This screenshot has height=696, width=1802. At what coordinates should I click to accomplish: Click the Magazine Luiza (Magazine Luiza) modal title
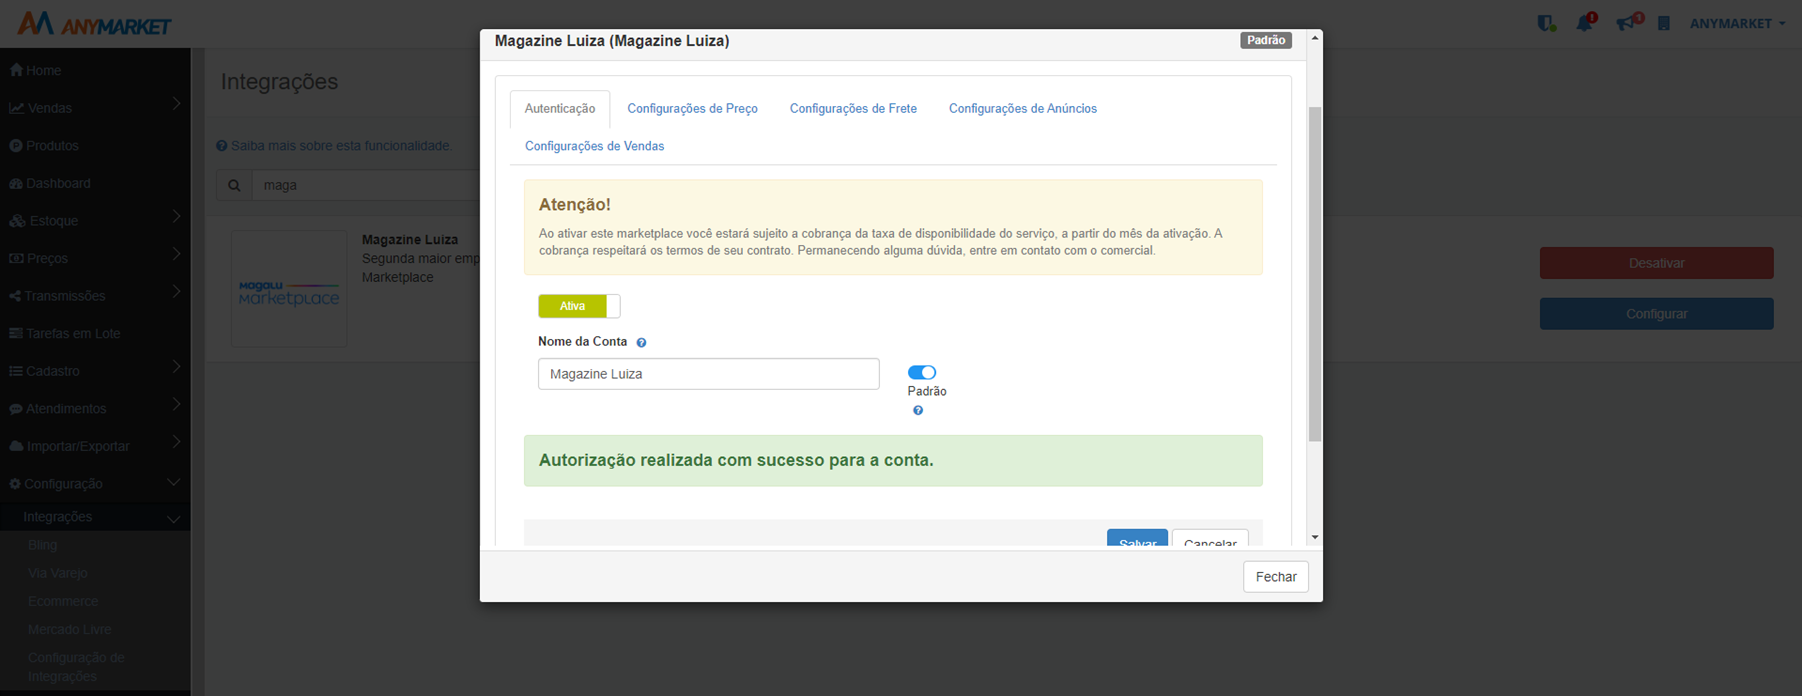coord(612,41)
